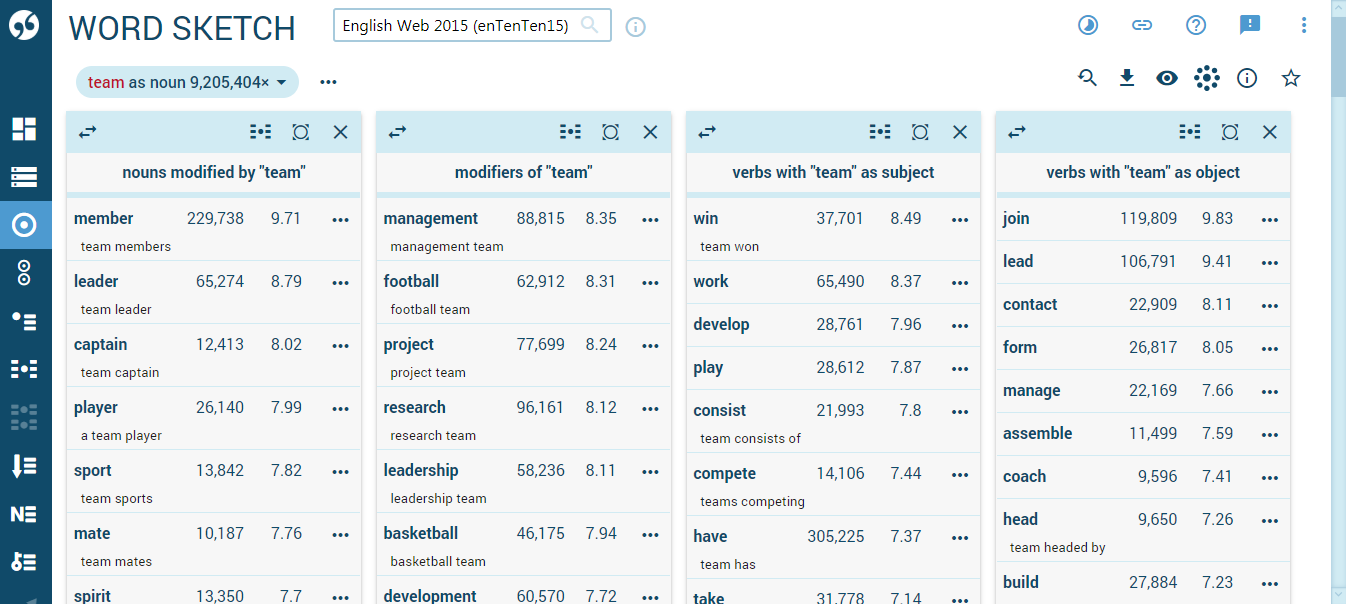Copy the permanent link icon
The height and width of the screenshot is (604, 1346).
click(x=1142, y=25)
